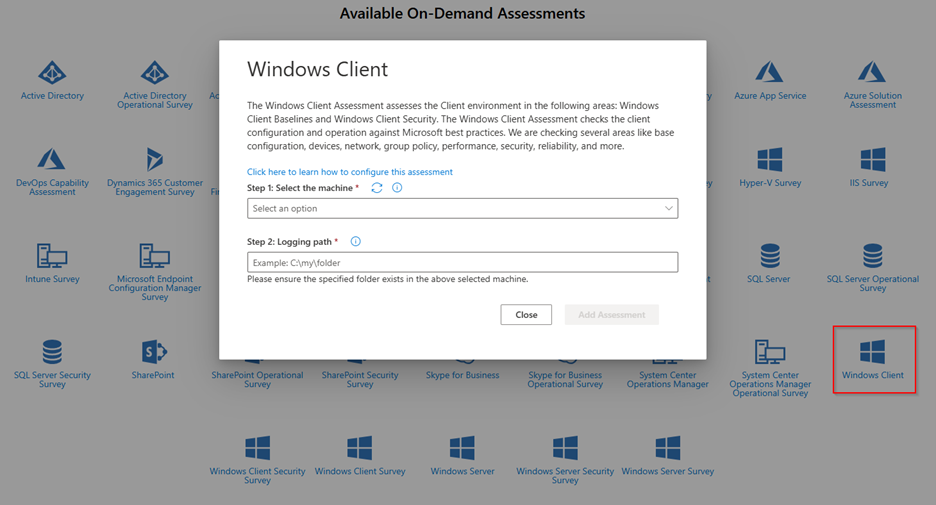Open the Windows Server Survey icon

tap(668, 448)
